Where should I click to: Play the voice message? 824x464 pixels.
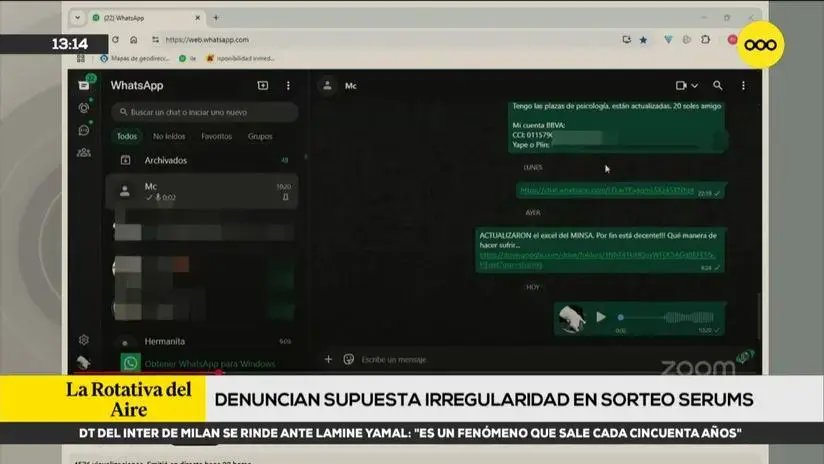pos(601,317)
